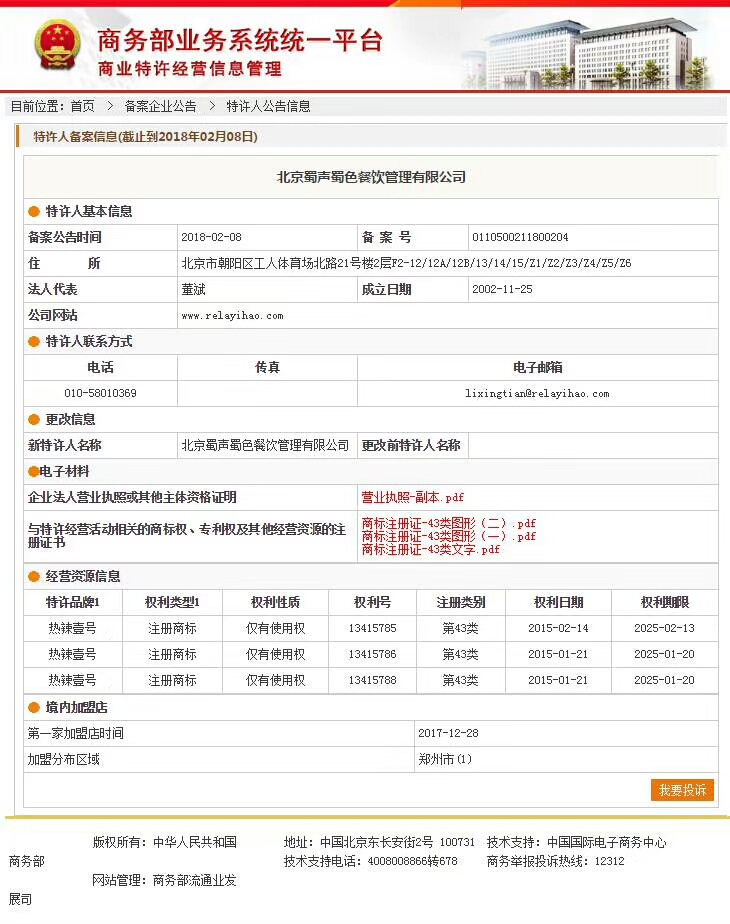Screen dimensions: 730x924
Task: Click the 电子邮箱 column header
Action: (537, 367)
